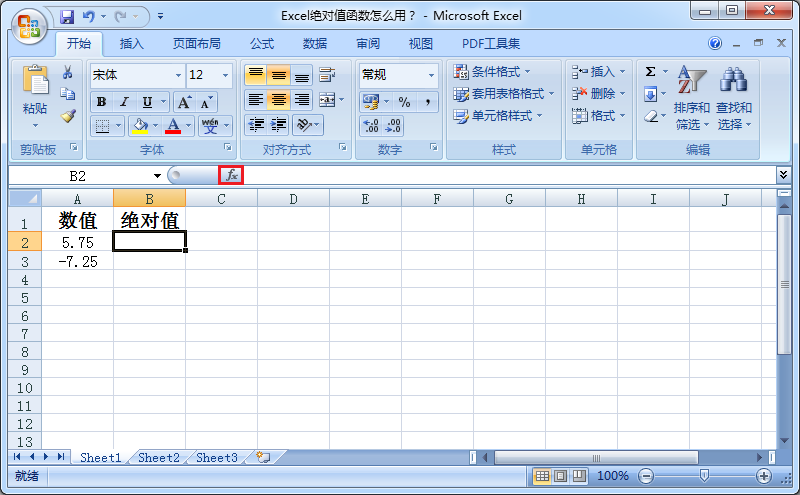Click the Insert Function fx button

[x=231, y=175]
